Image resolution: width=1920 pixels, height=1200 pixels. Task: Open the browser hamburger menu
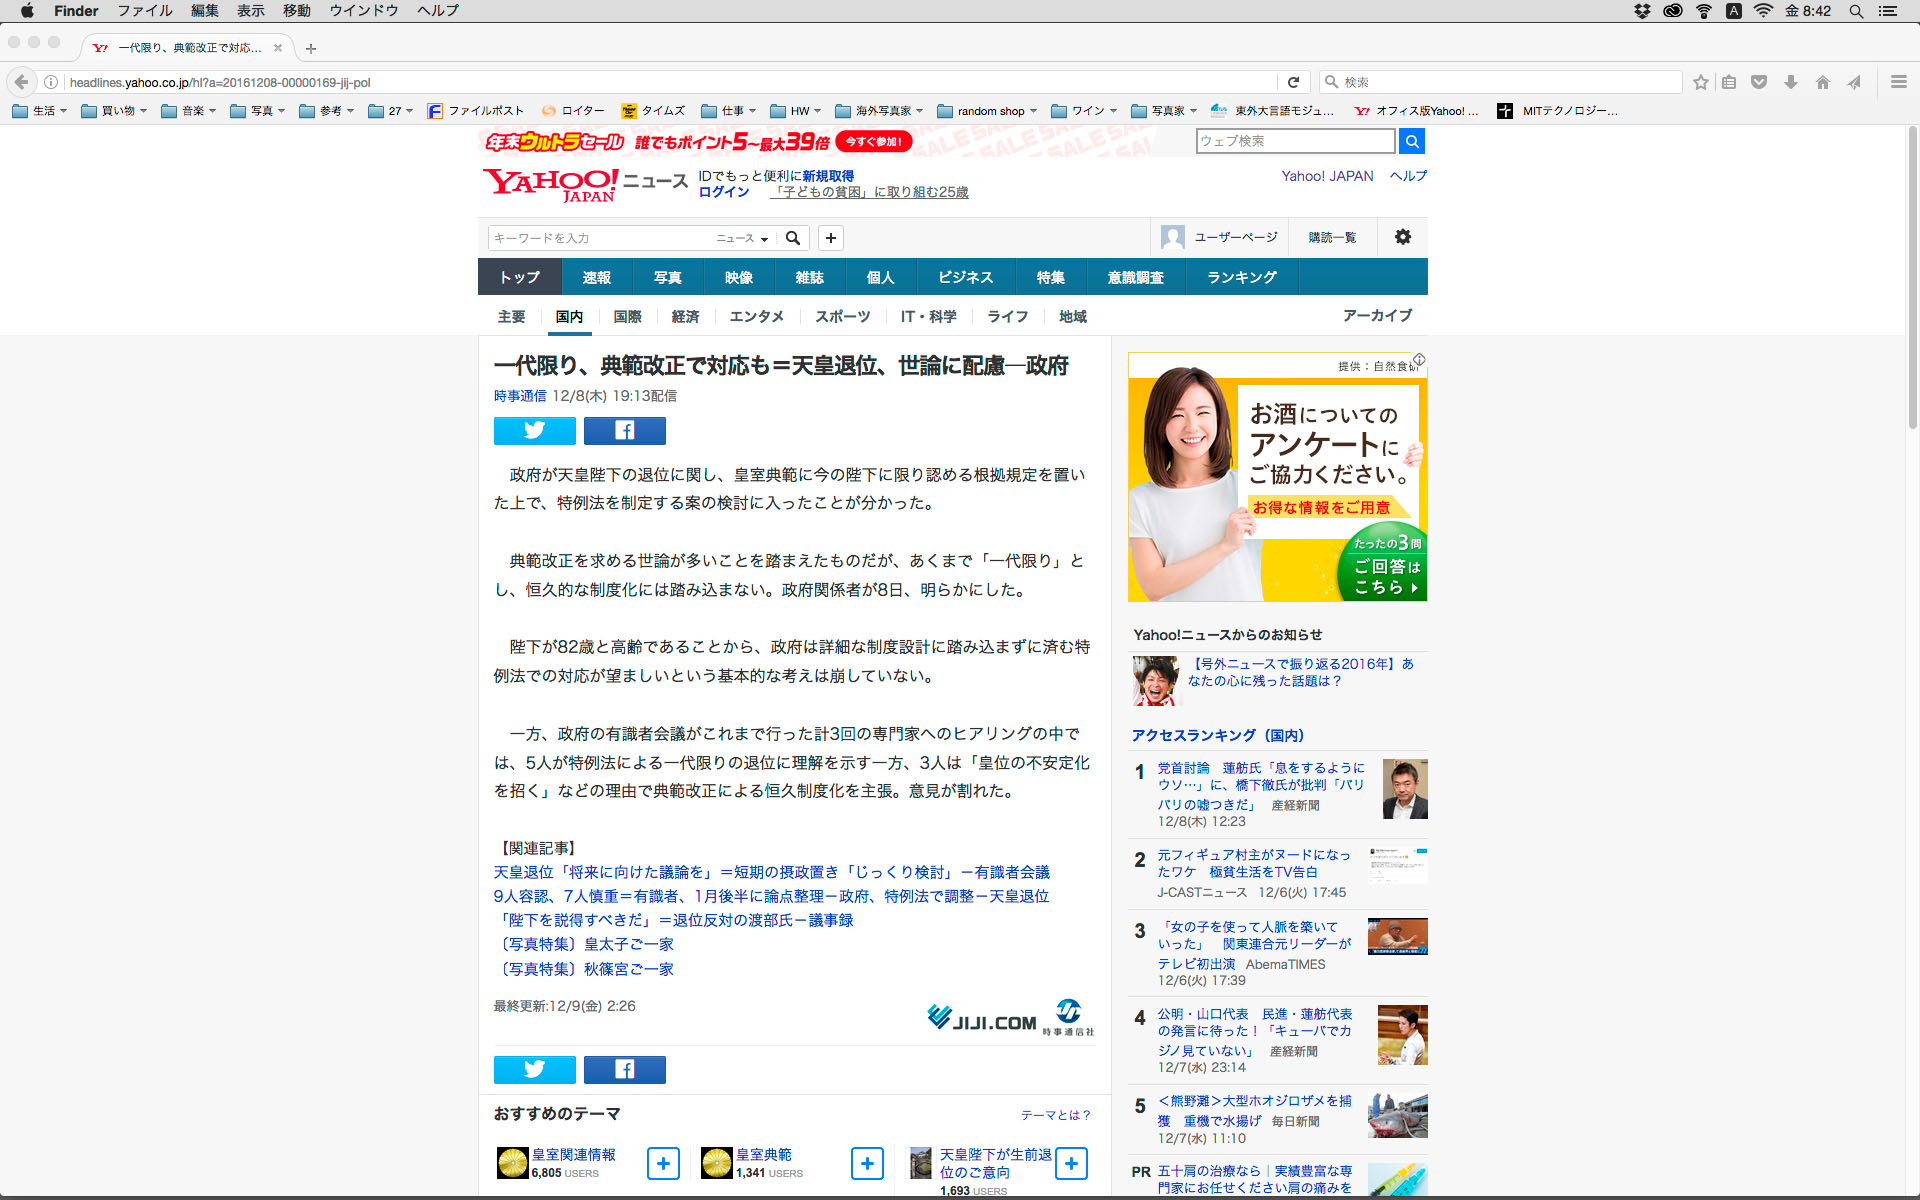(1898, 82)
